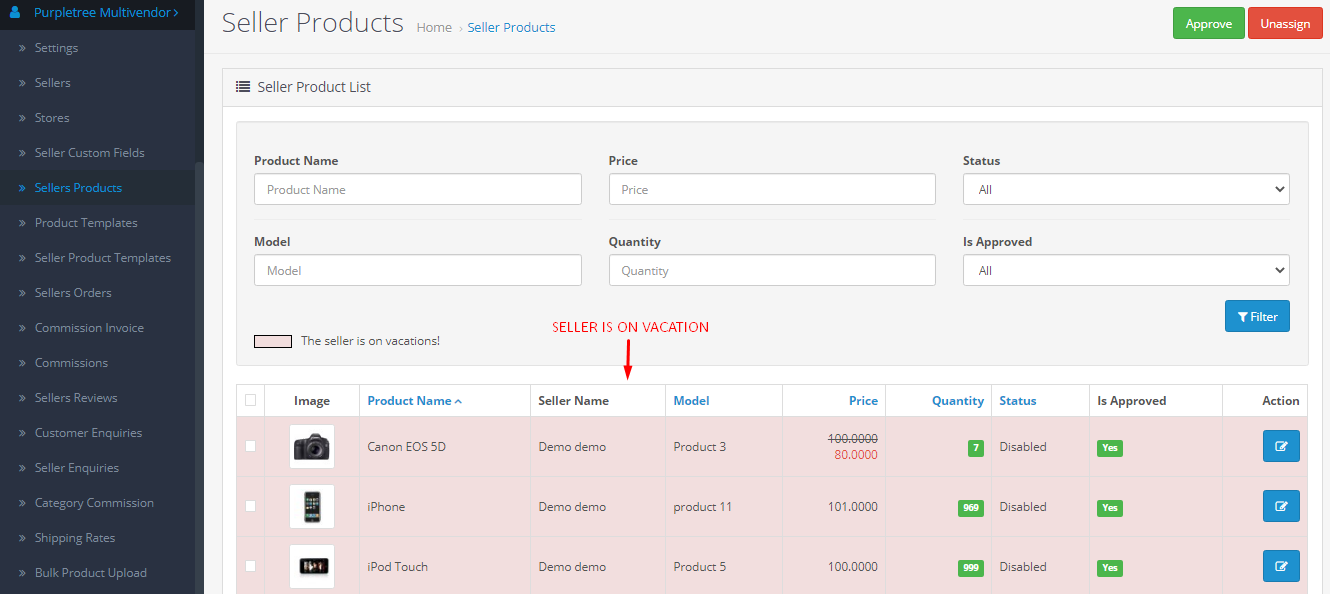Tick the checkbox for Canon EOS 5D
Screen dimensions: 1330x594
point(250,446)
